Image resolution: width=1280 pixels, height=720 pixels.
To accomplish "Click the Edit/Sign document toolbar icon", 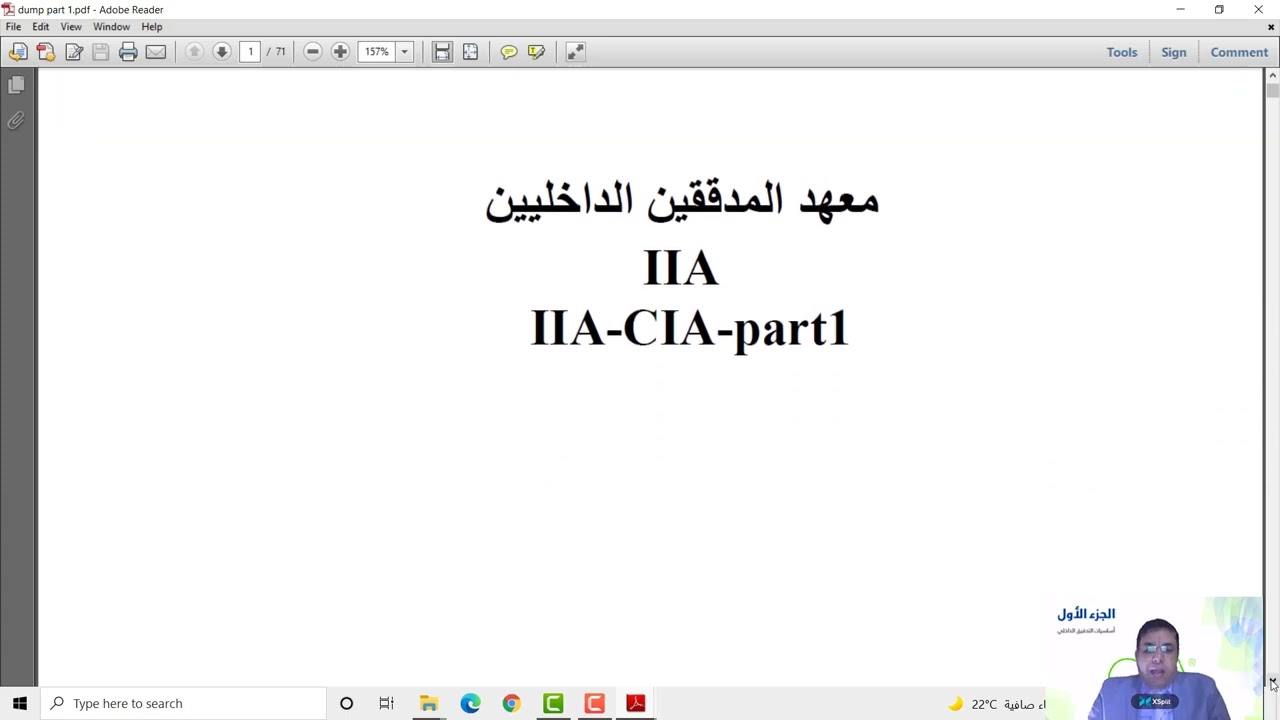I will [74, 52].
